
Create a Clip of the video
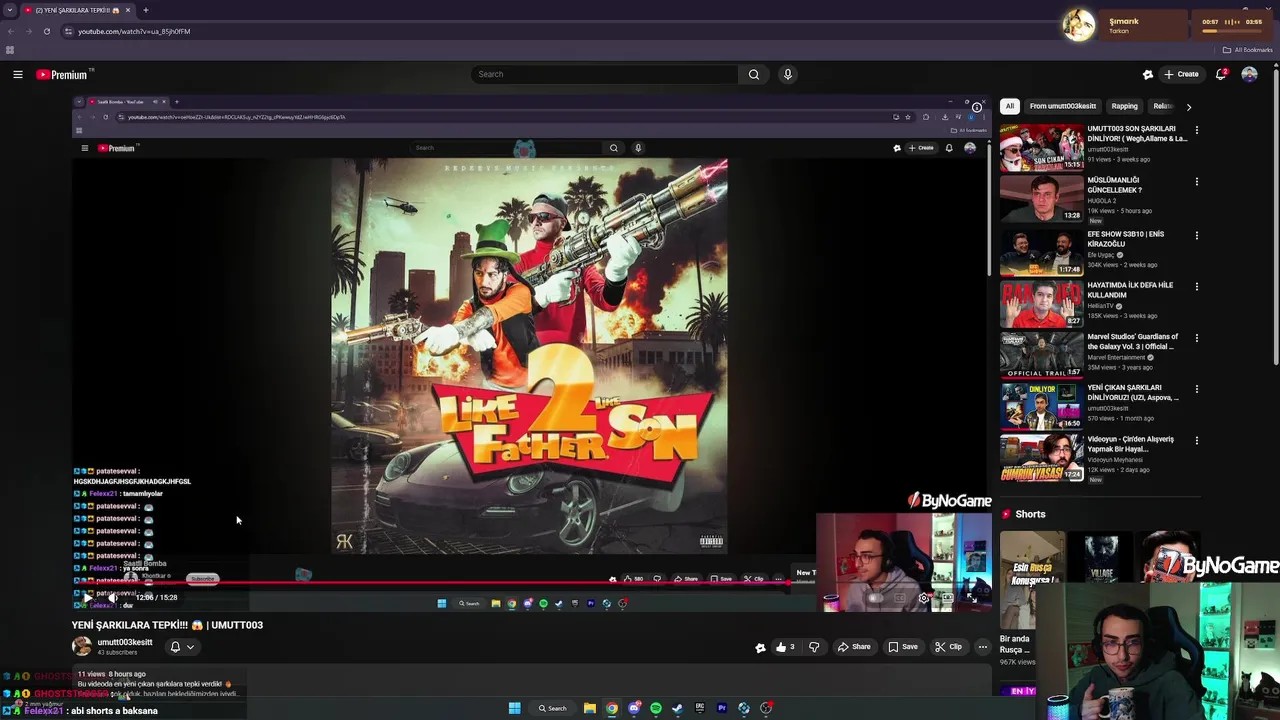click(948, 647)
